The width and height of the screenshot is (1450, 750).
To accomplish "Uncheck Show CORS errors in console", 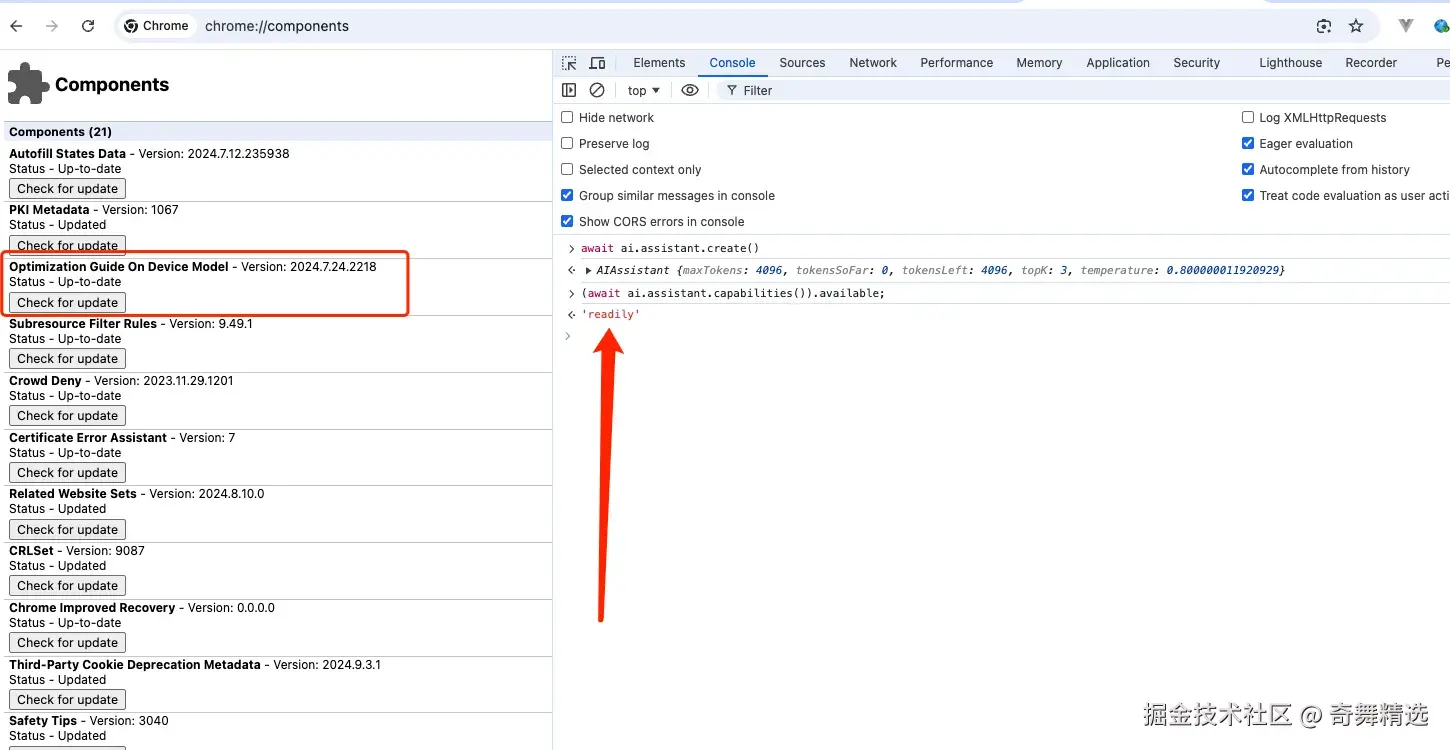I will (567, 221).
